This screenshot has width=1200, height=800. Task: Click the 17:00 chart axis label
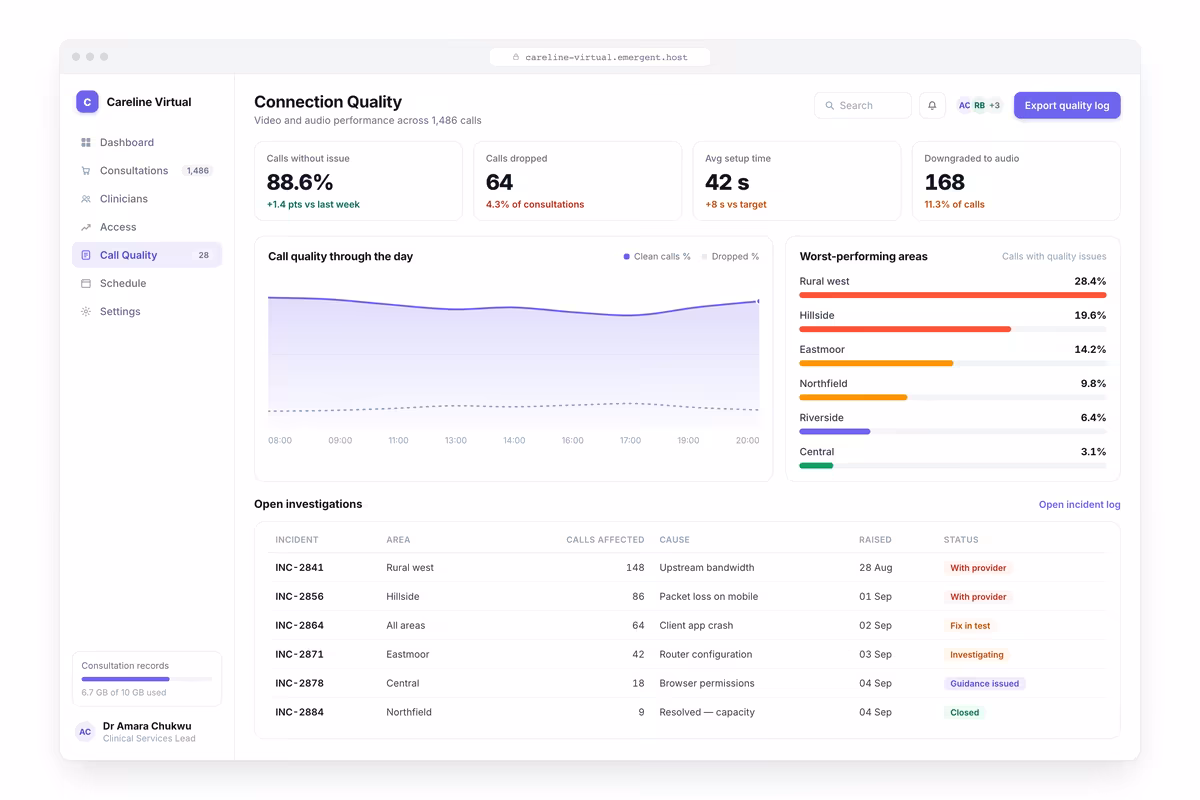[x=630, y=440]
